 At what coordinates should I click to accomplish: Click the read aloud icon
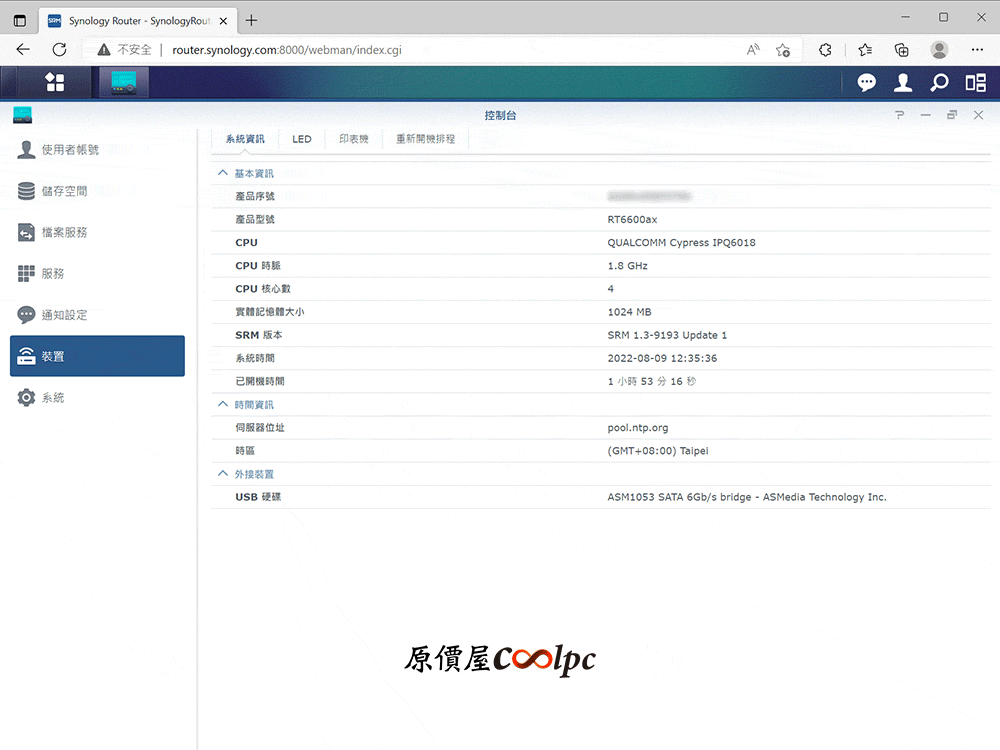coord(753,50)
